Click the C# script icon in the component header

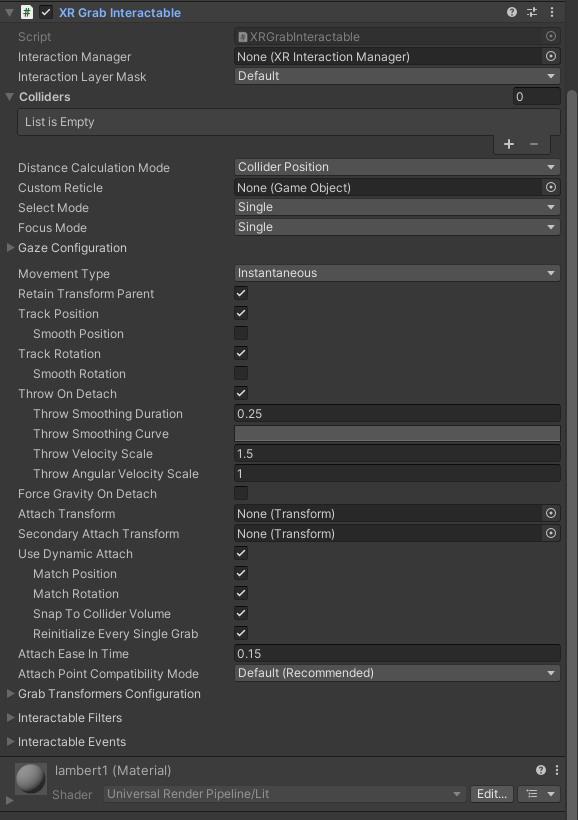tap(27, 12)
